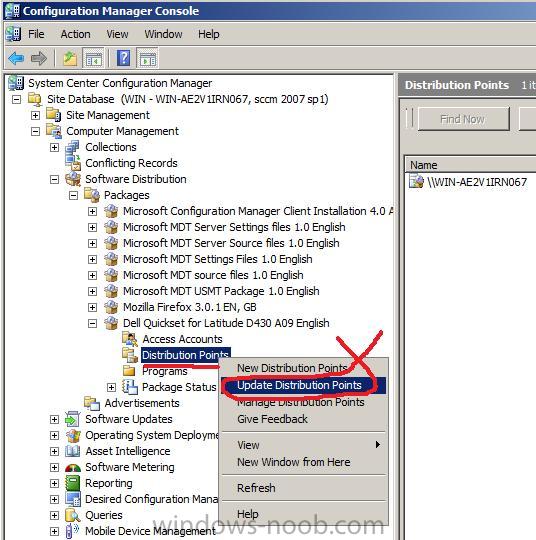Toggle the console tree pane icon
This screenshot has height=540, width=536.
point(94,58)
